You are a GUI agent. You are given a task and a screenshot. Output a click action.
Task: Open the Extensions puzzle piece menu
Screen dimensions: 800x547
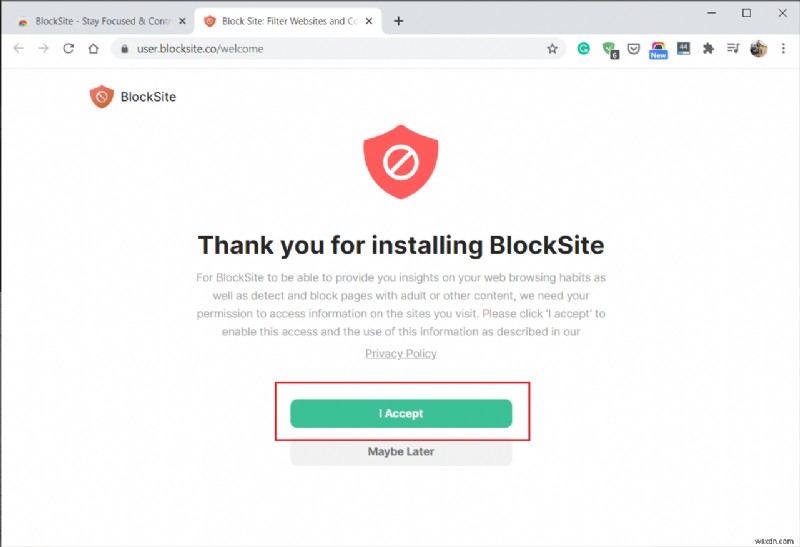709,48
